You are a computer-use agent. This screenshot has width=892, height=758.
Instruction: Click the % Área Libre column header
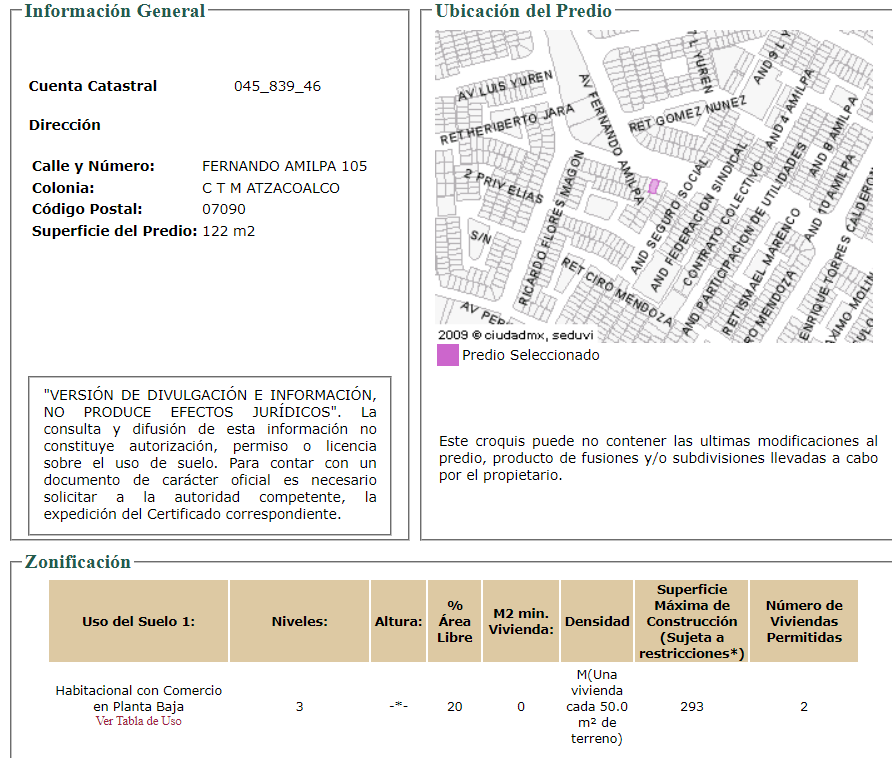[x=455, y=621]
